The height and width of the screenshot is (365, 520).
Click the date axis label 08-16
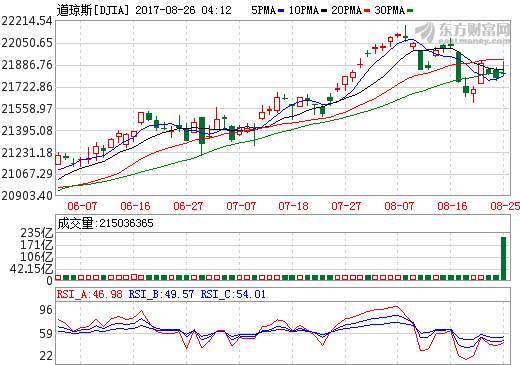coord(452,206)
